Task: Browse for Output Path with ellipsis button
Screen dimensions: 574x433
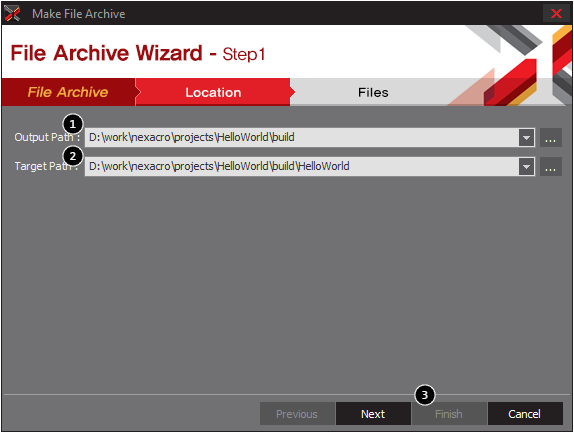Action: pyautogui.click(x=551, y=138)
